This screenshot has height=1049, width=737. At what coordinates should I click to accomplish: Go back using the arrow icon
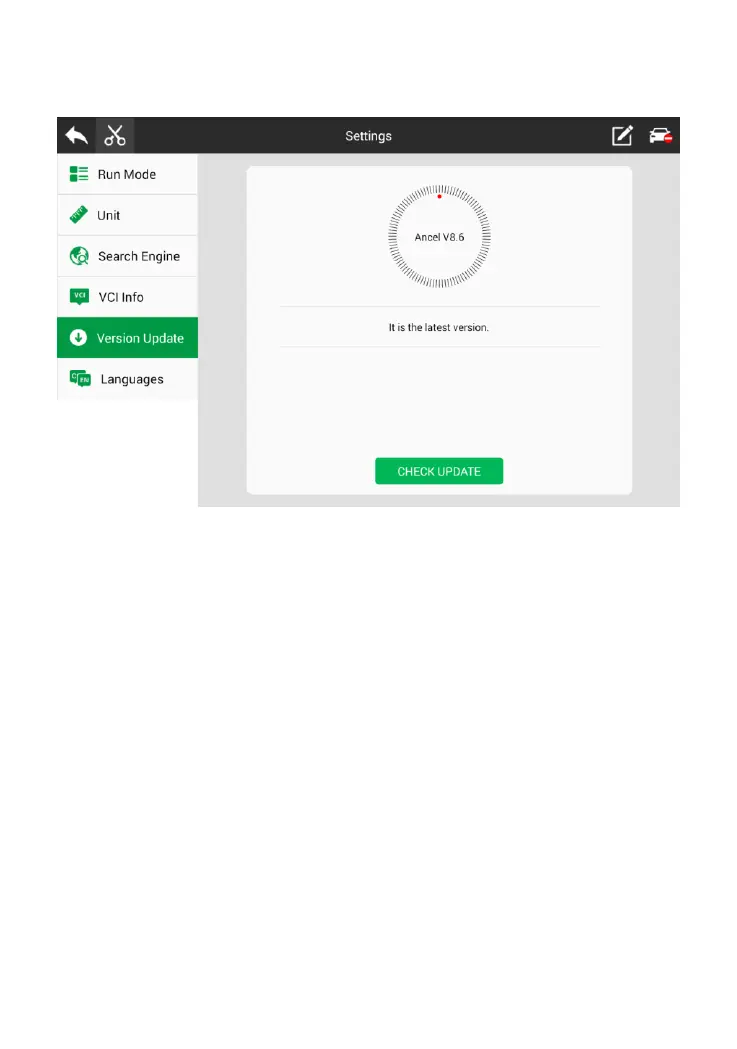76,136
